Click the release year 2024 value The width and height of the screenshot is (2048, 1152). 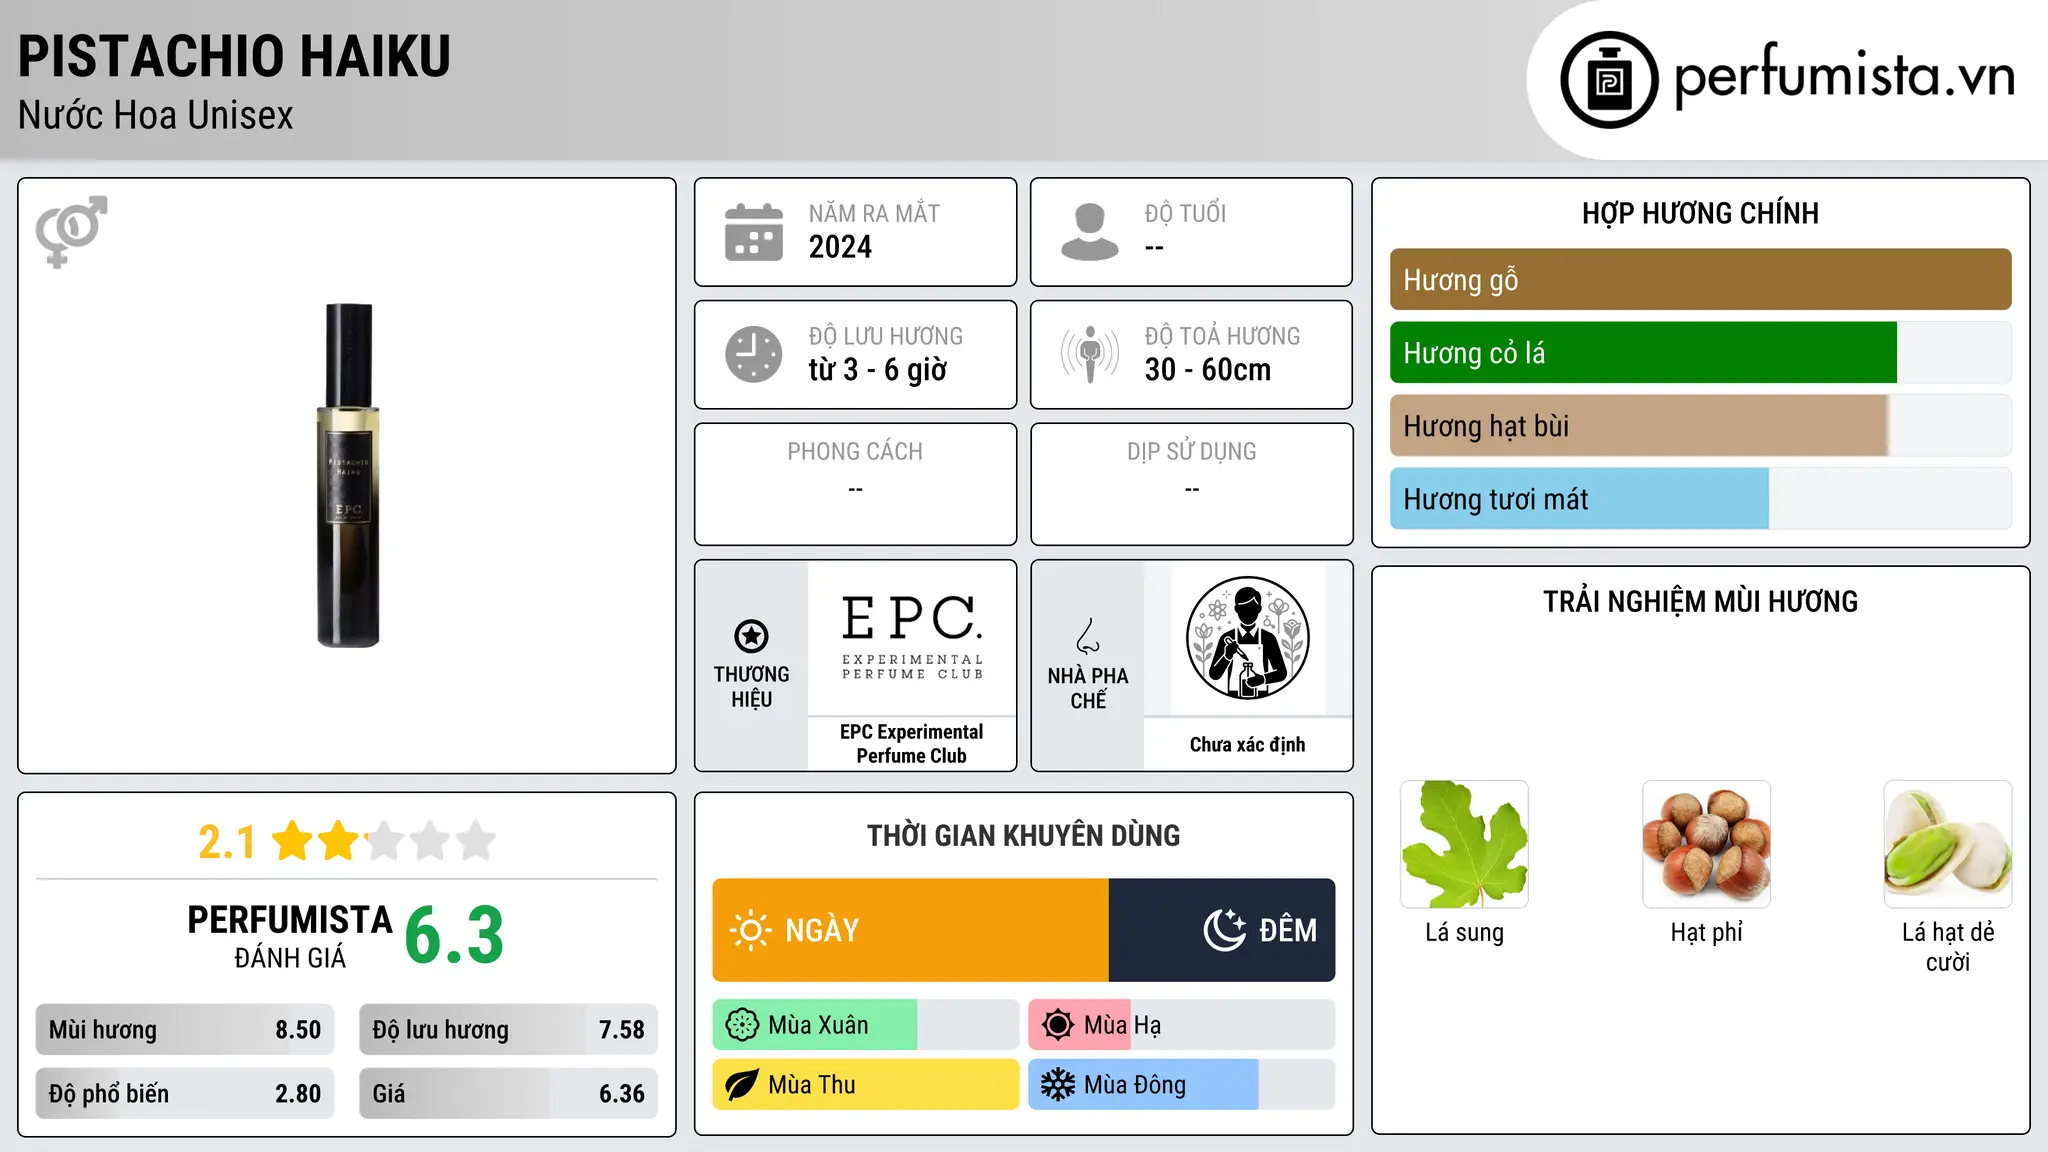click(x=840, y=247)
